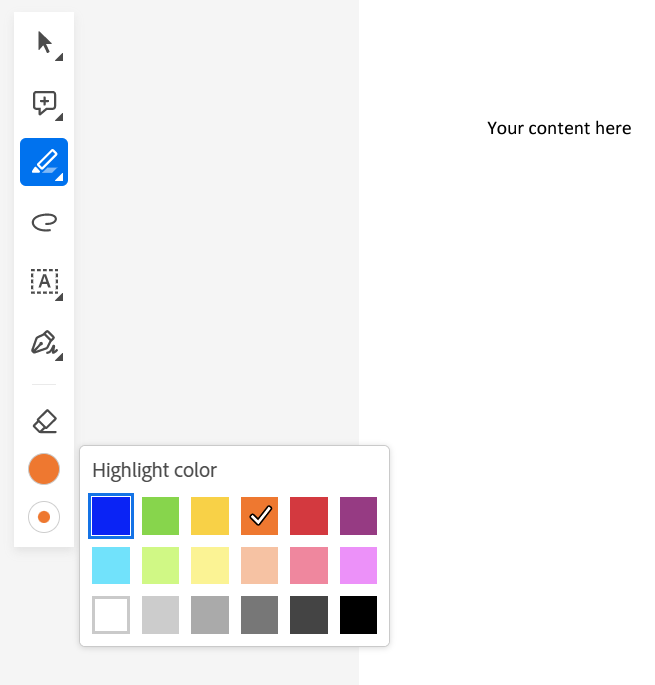This screenshot has width=655, height=685.
Task: Pick the pink highlight swatch
Action: click(309, 565)
